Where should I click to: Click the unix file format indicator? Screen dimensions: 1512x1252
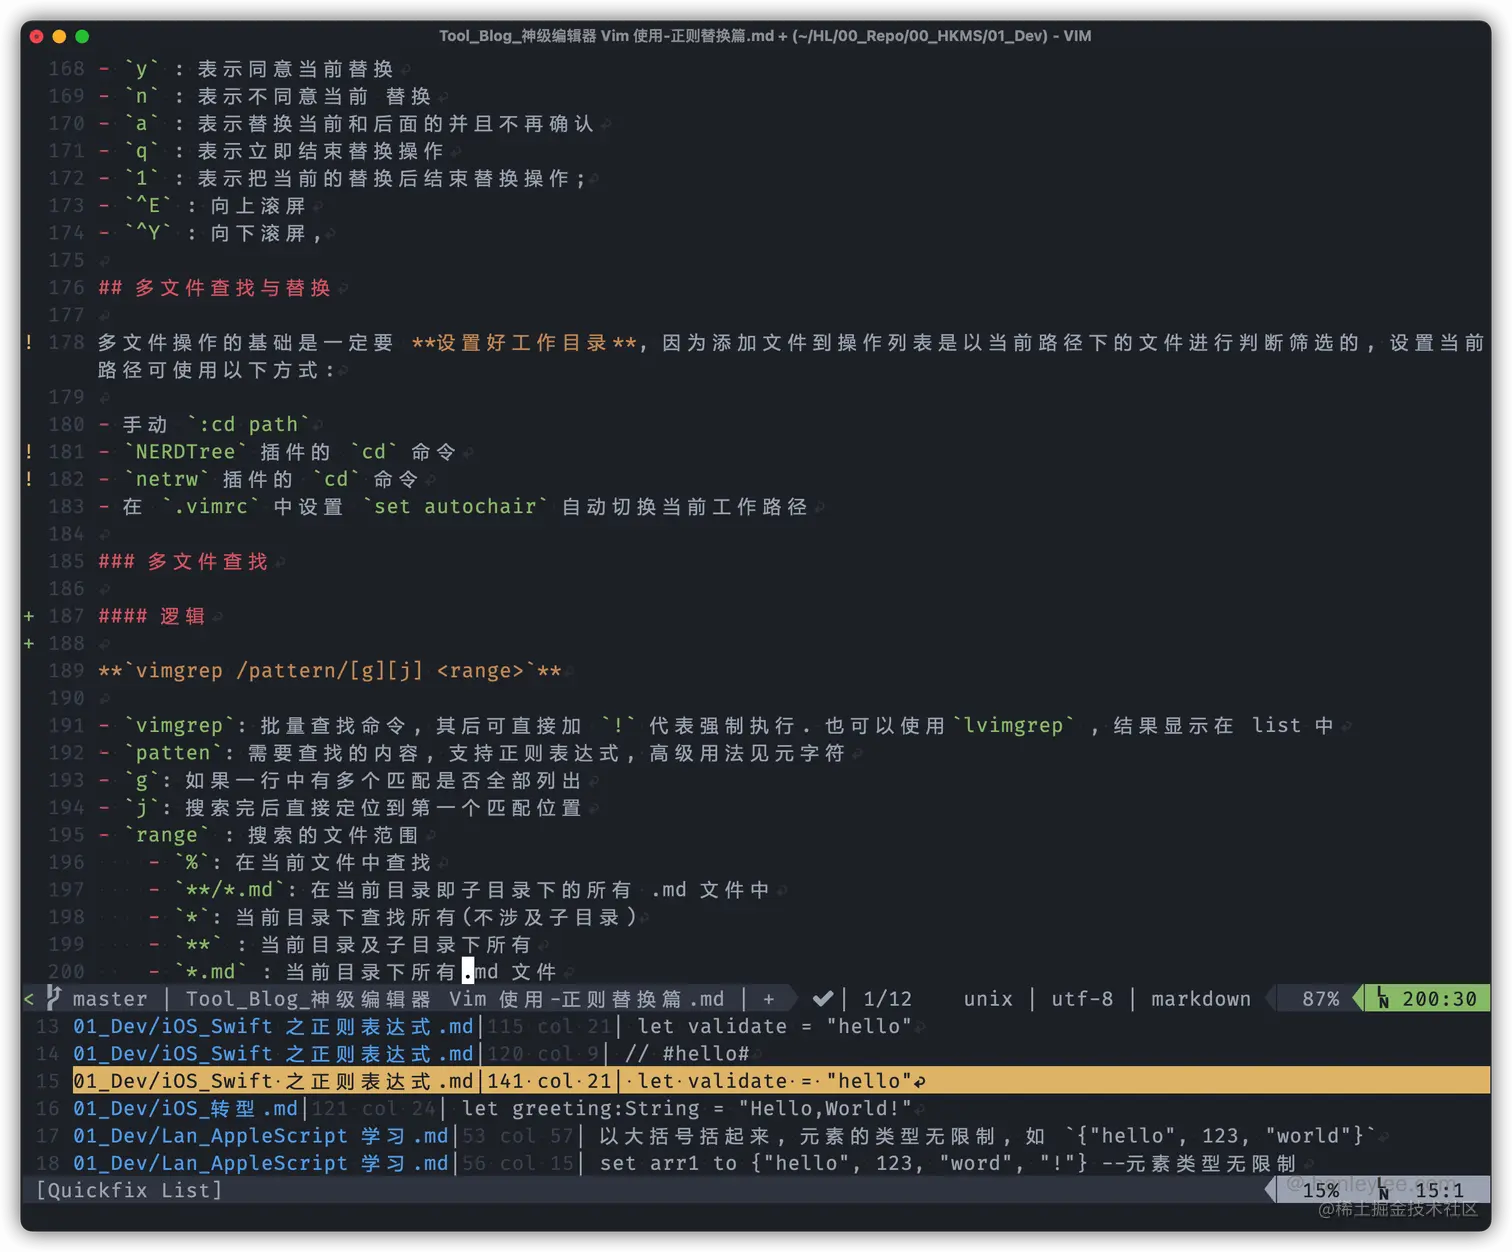[x=988, y=999]
